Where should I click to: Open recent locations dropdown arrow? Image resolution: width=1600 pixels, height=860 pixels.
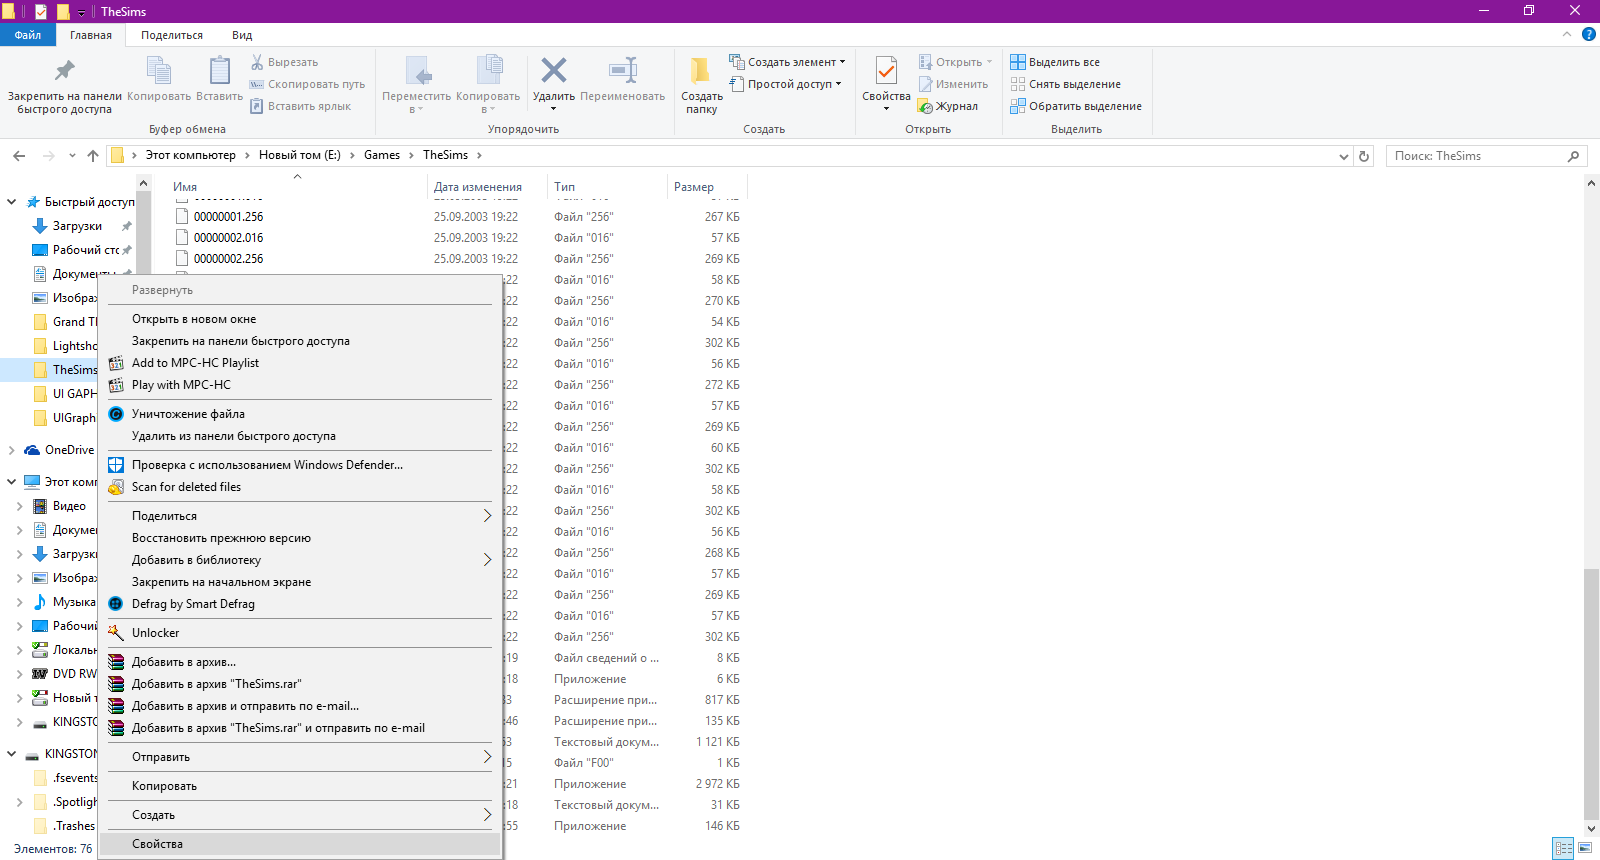(x=72, y=156)
